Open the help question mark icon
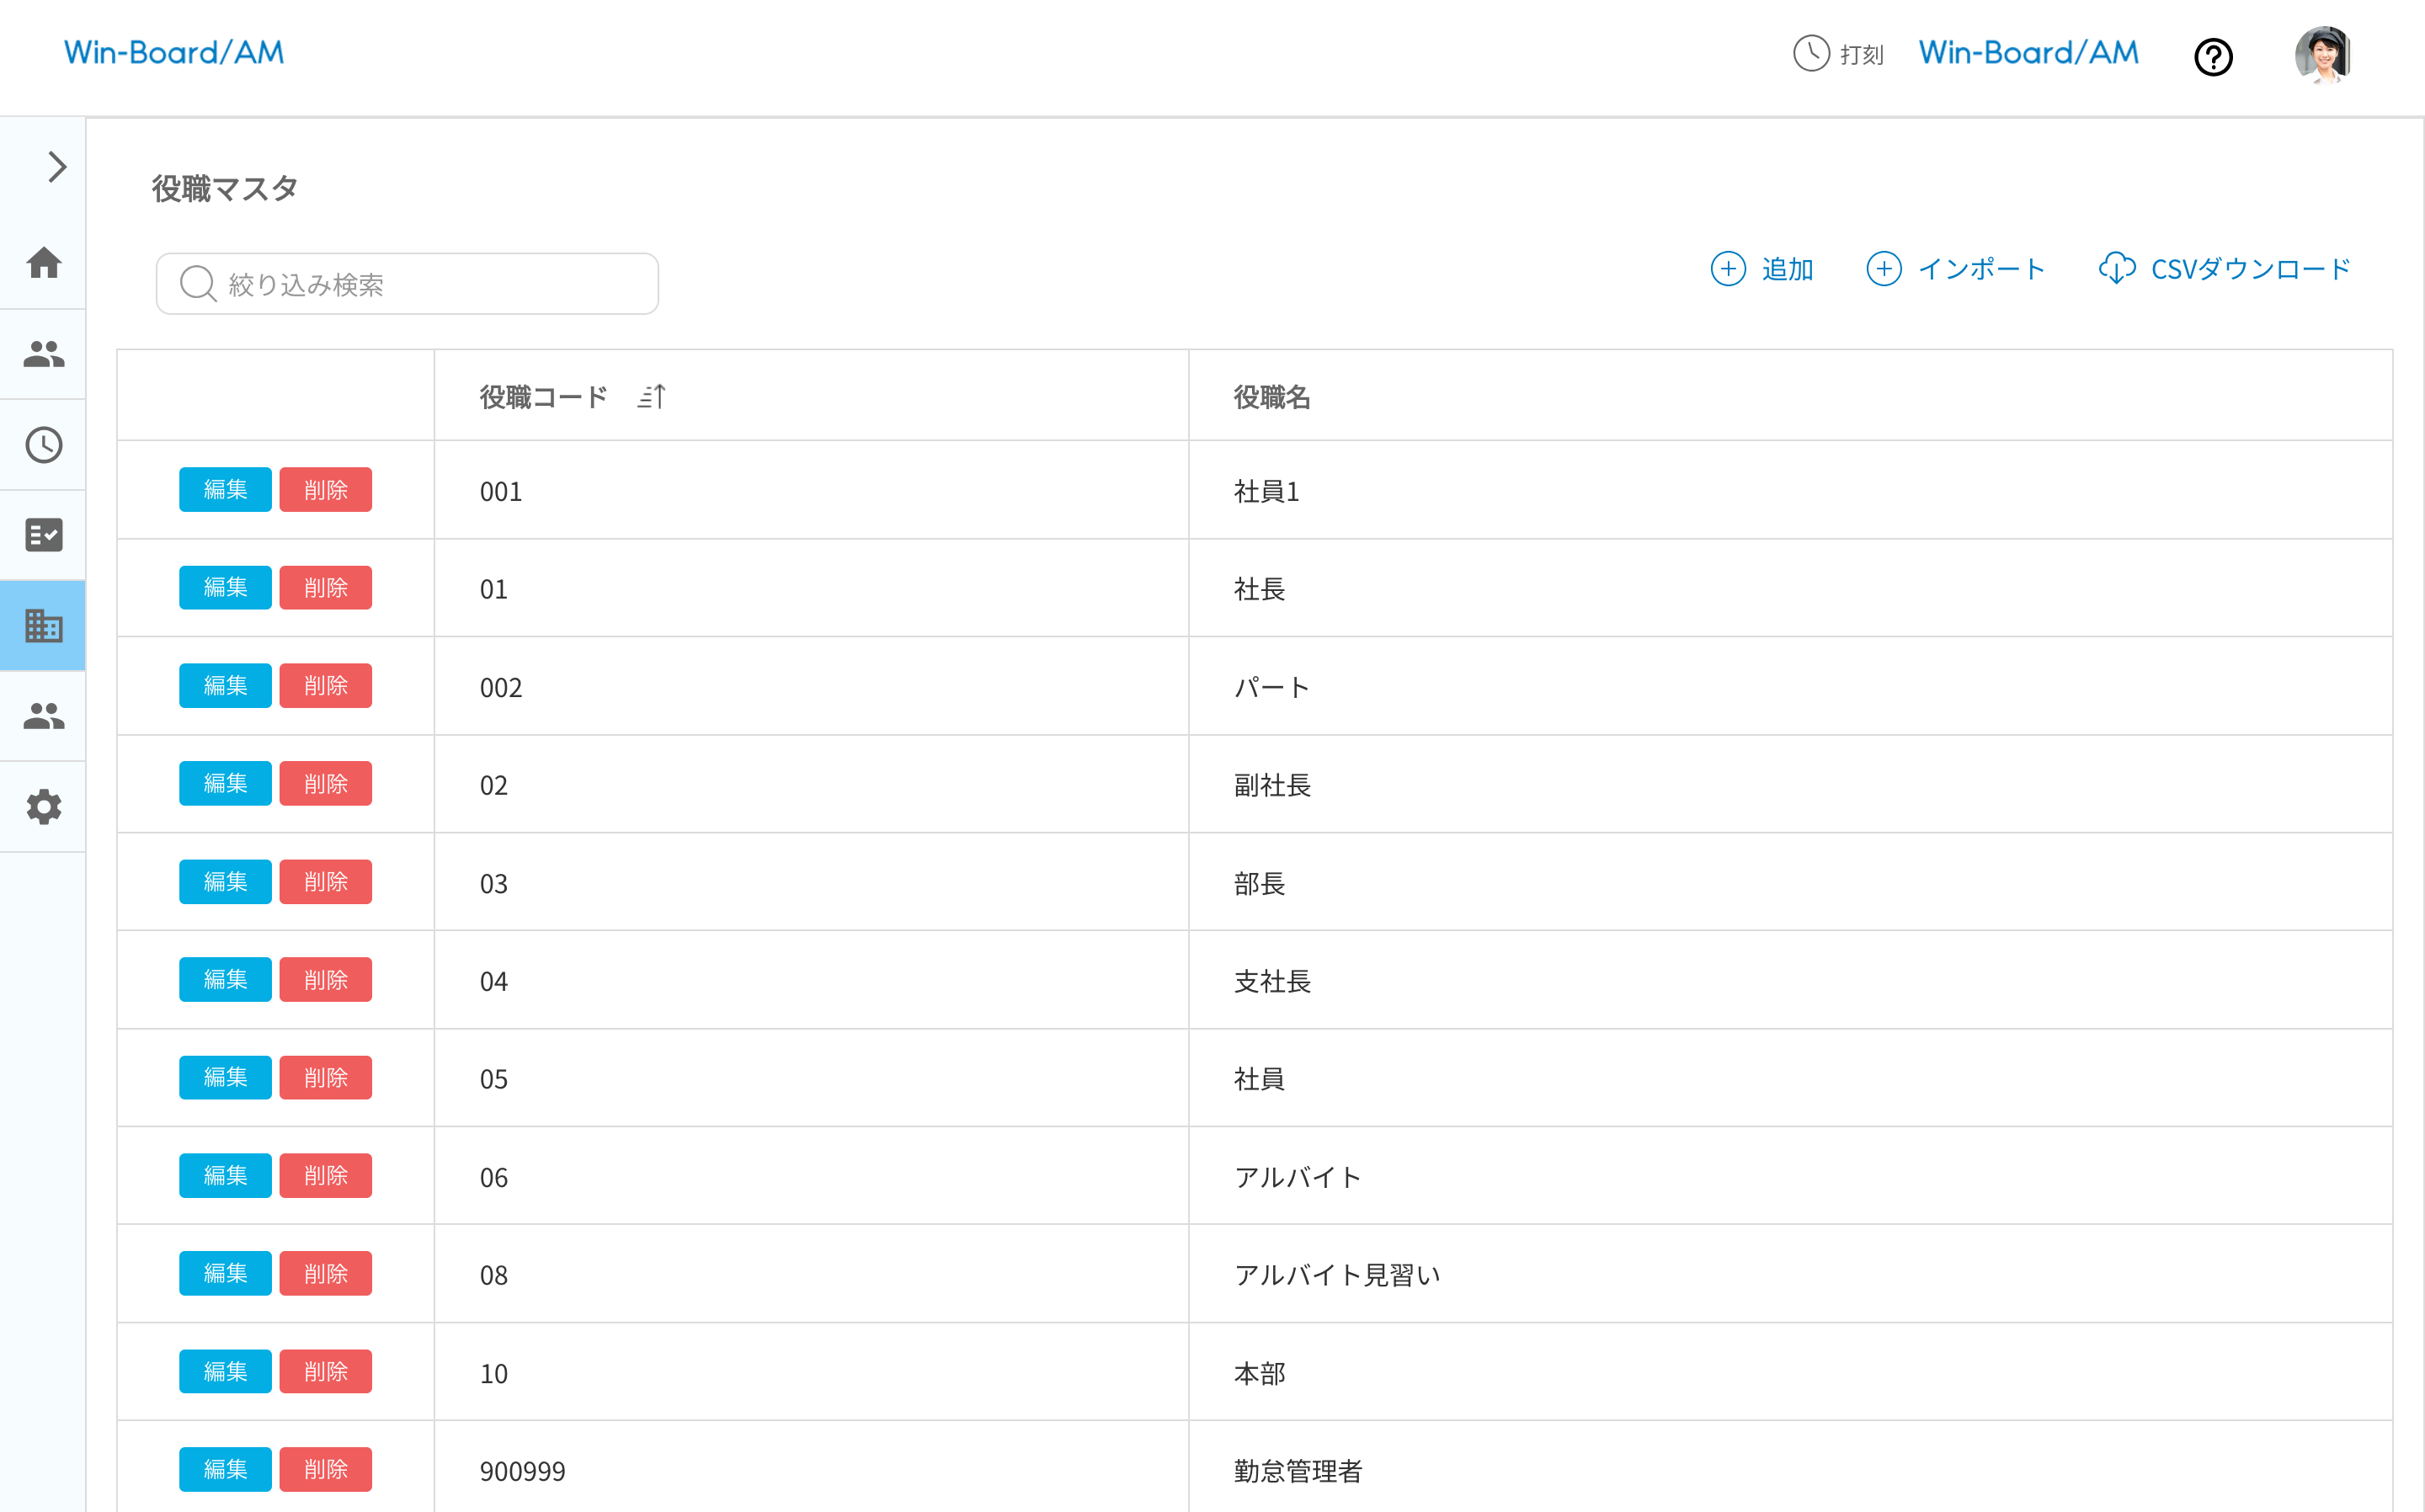Image resolution: width=2425 pixels, height=1512 pixels. tap(2214, 57)
